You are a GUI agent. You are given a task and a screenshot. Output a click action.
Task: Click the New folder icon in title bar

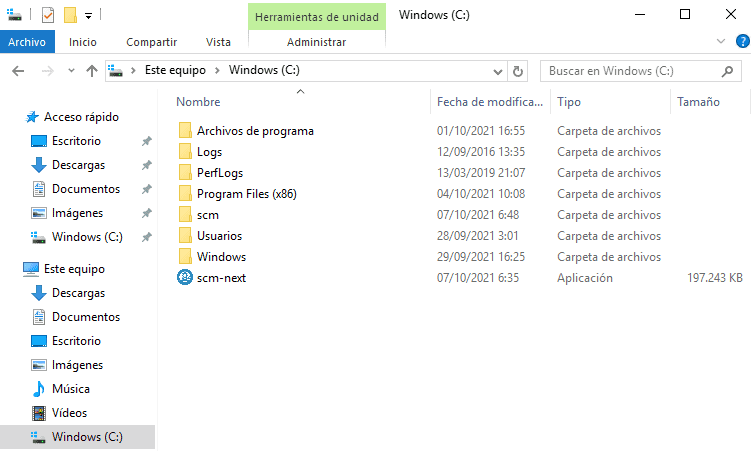point(70,15)
